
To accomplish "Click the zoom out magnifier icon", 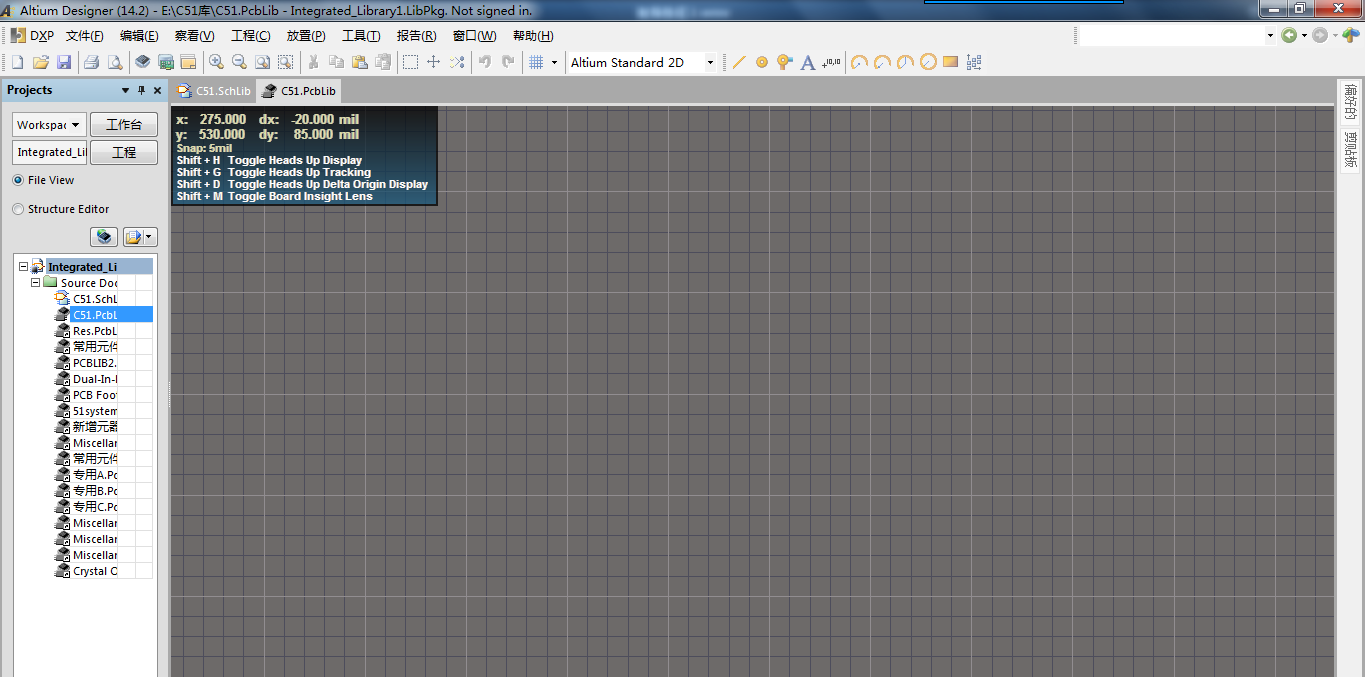I will click(x=238, y=62).
